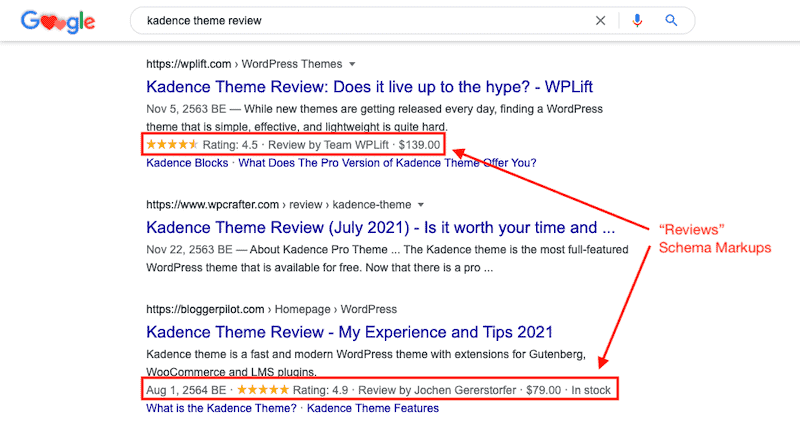Open the dropdown arrow next to wpcrafter.com URL
Screen dimensions: 800x435
pyautogui.click(x=421, y=205)
